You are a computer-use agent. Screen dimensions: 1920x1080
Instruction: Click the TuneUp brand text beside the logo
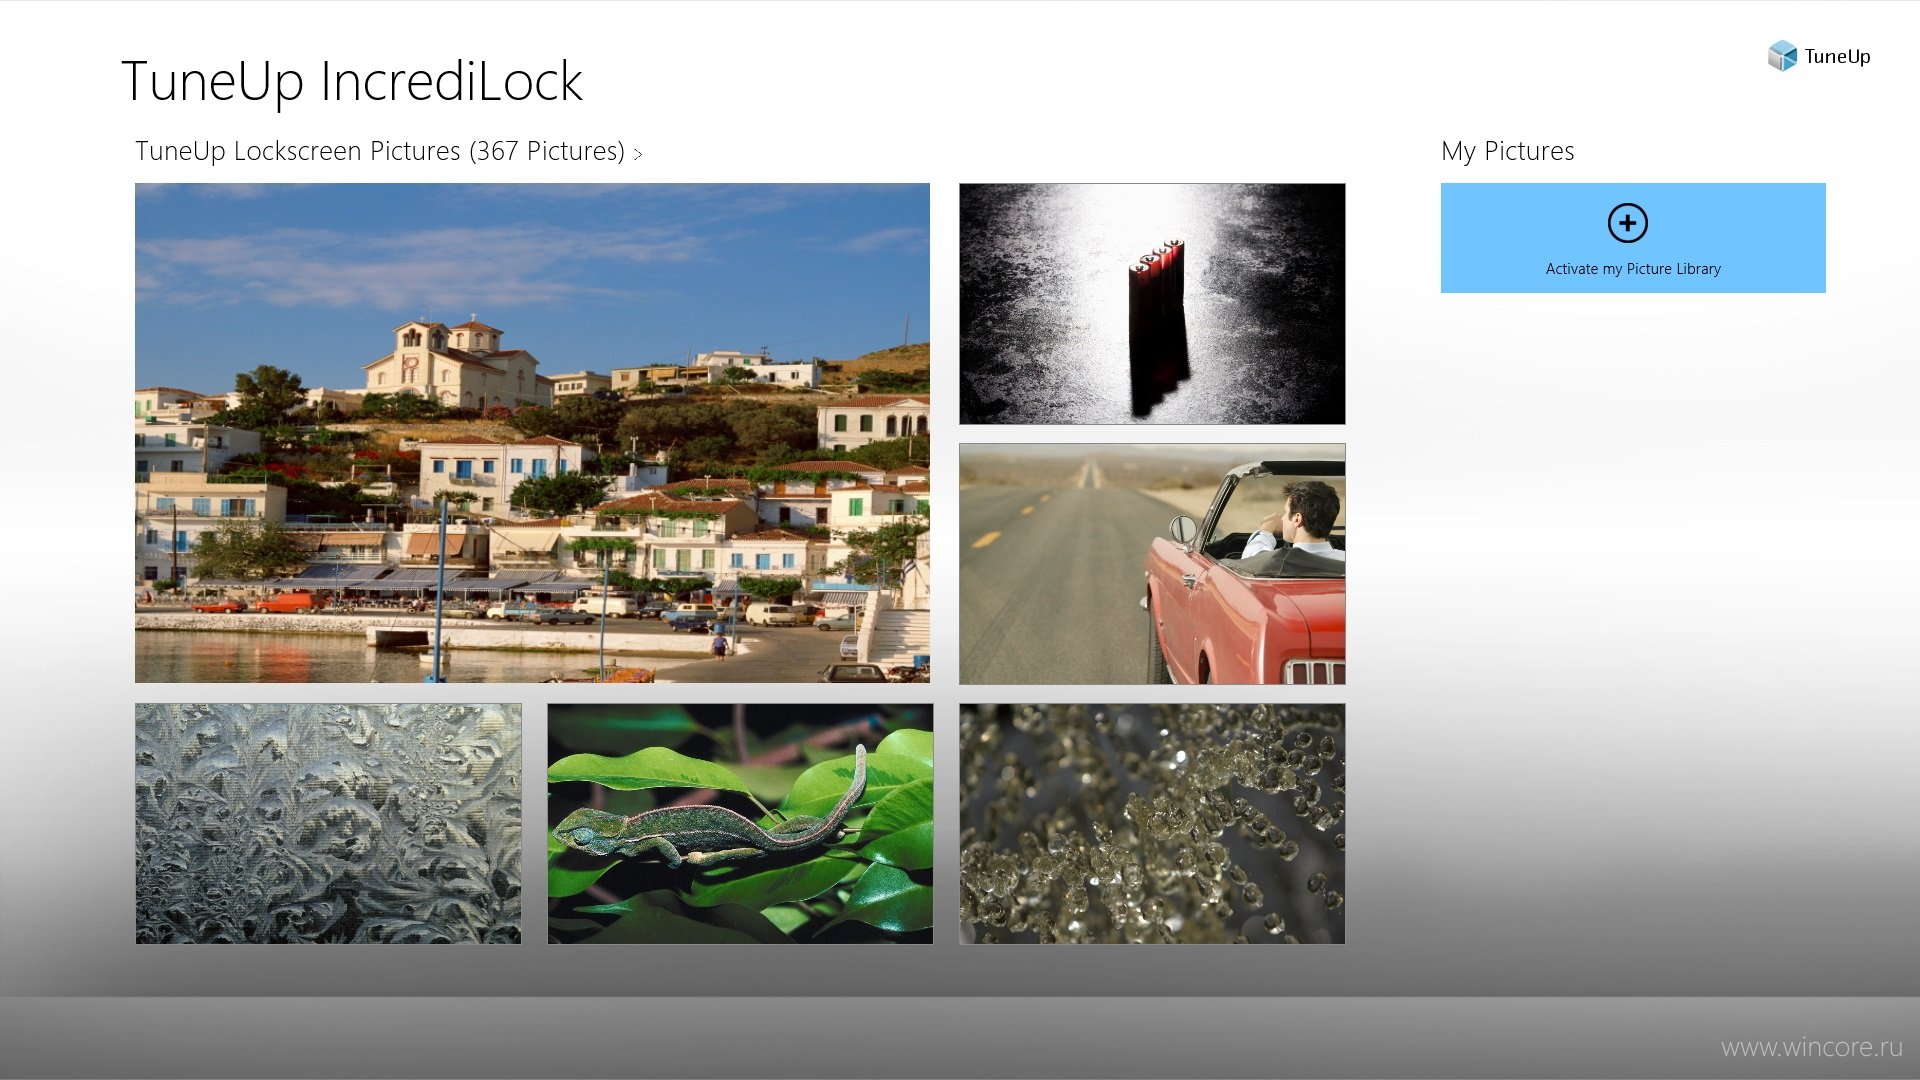click(x=1837, y=56)
